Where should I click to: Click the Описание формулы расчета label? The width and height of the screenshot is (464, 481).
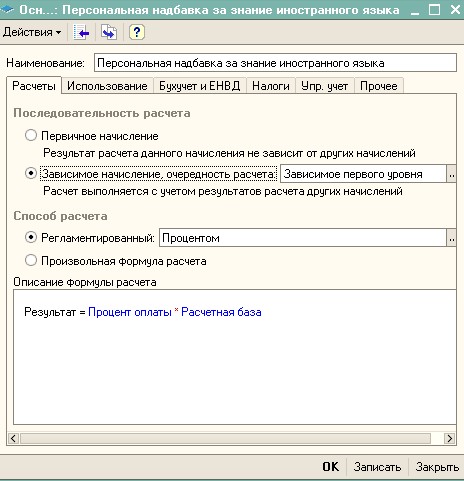point(85,282)
